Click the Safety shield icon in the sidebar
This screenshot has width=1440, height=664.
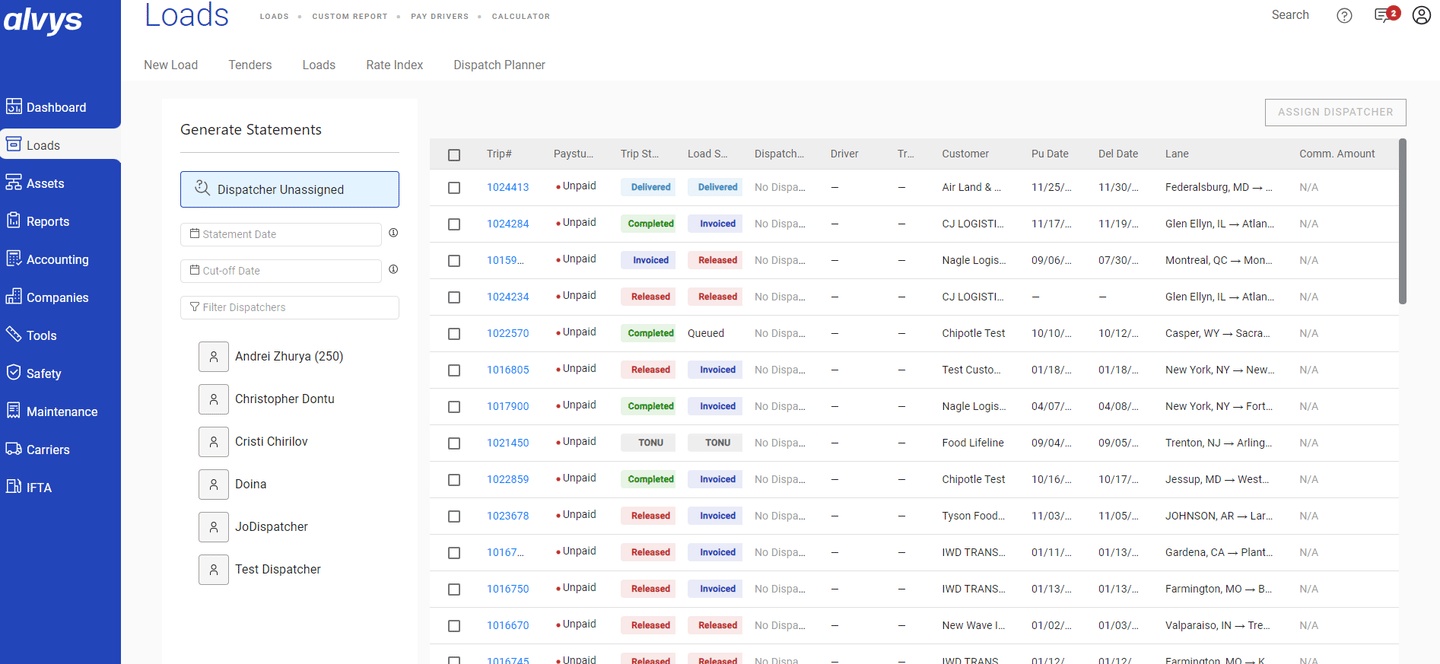[x=14, y=373]
